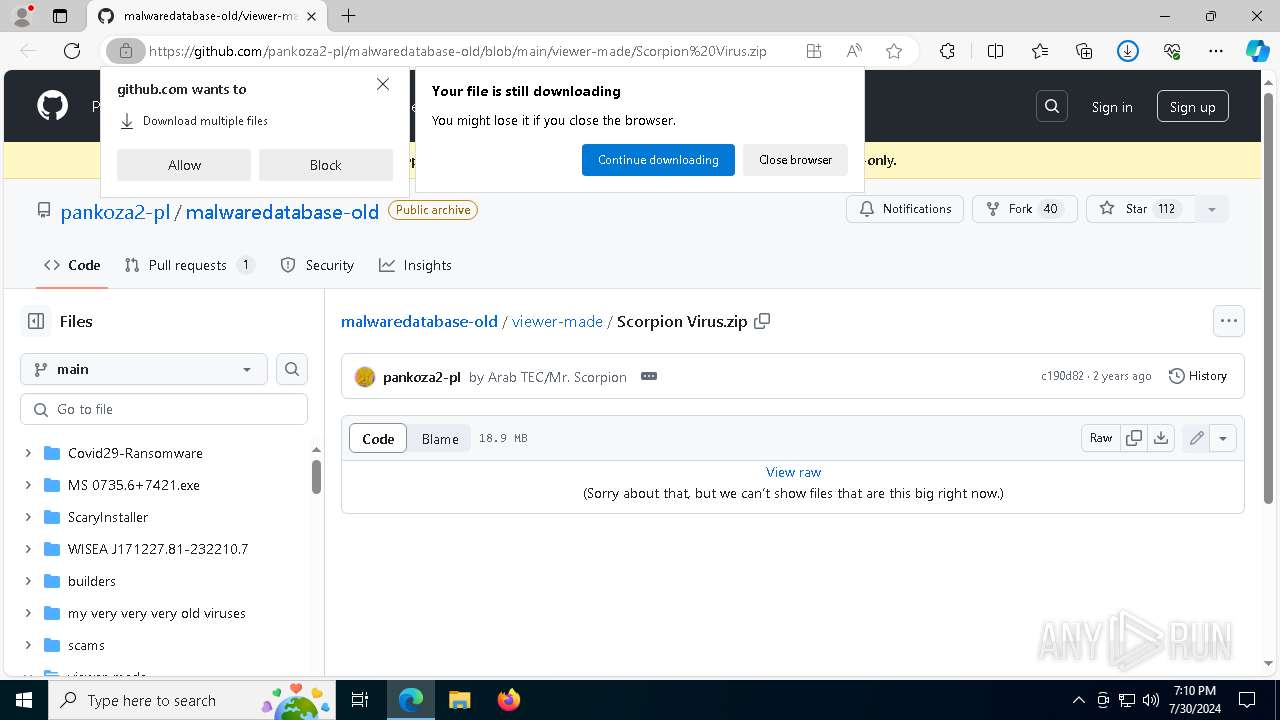Open the Pull requests tab
This screenshot has height=720, width=1280.
[x=189, y=265]
